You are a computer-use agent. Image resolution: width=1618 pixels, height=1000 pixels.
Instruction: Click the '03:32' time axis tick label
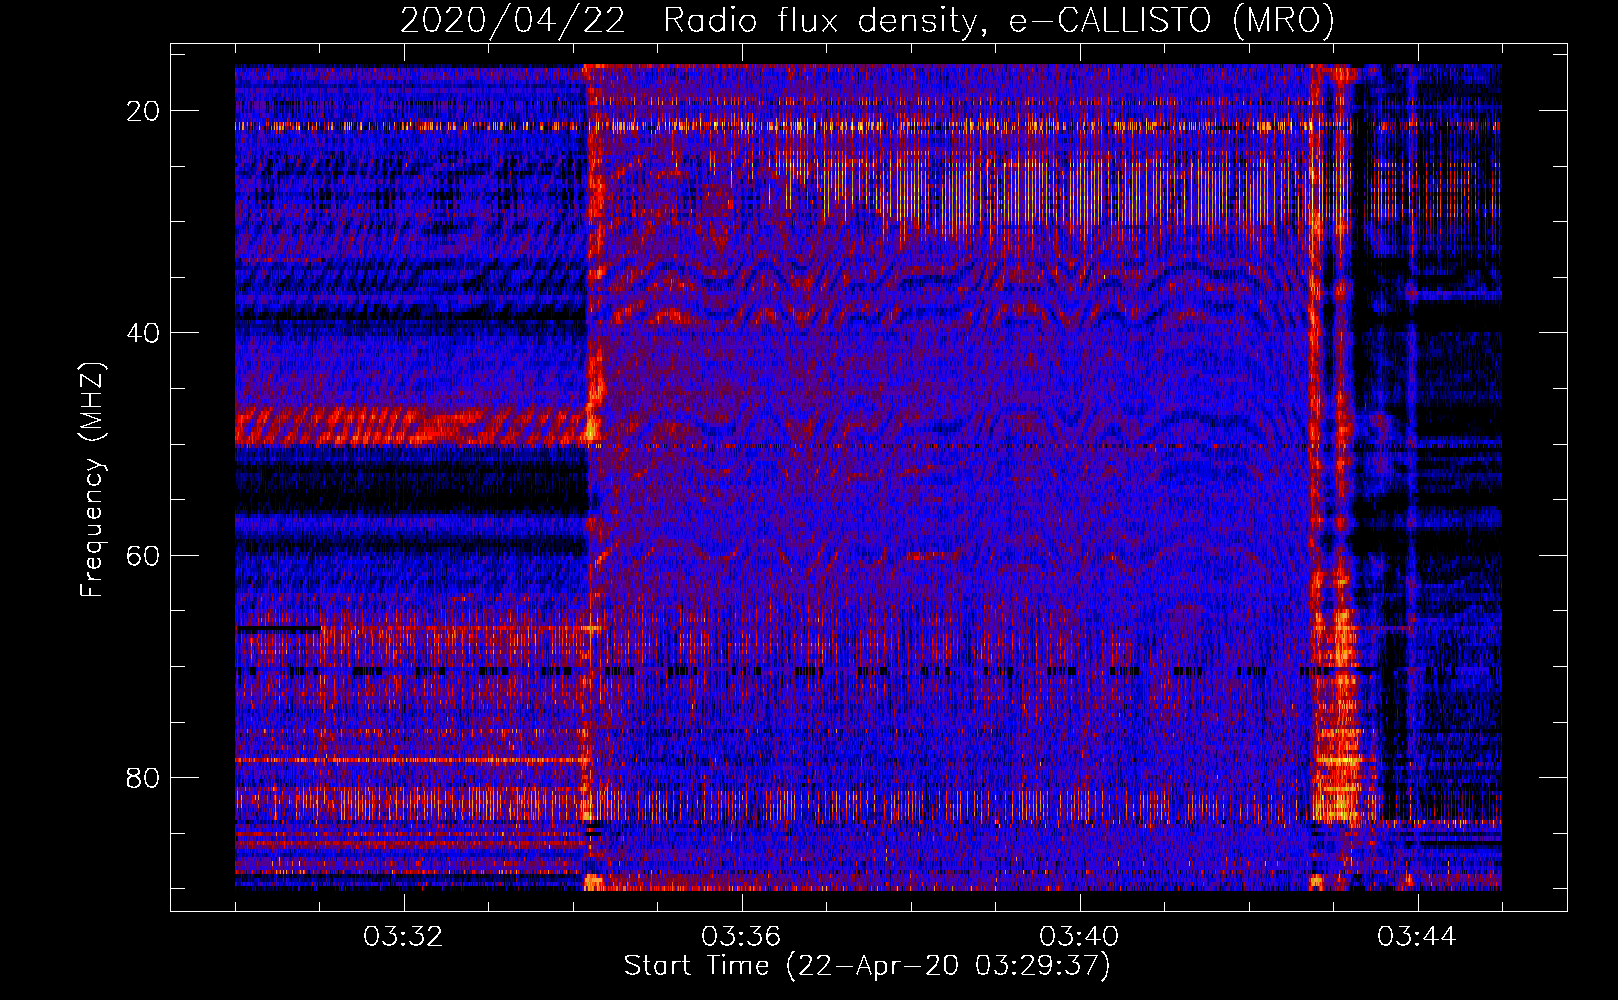point(403,937)
